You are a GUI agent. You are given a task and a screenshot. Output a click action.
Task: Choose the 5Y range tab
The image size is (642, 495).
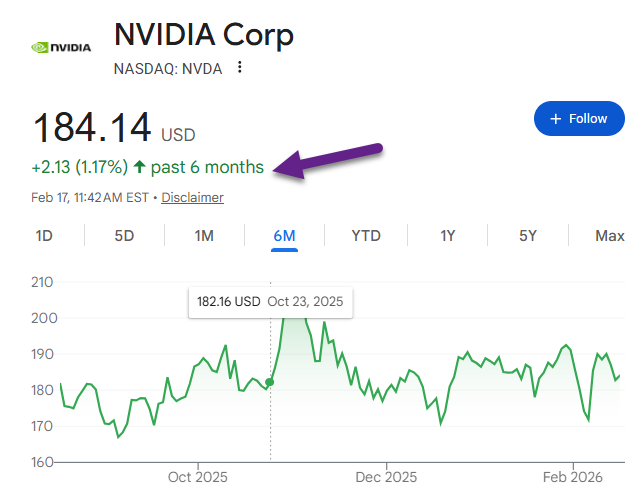[x=528, y=236]
